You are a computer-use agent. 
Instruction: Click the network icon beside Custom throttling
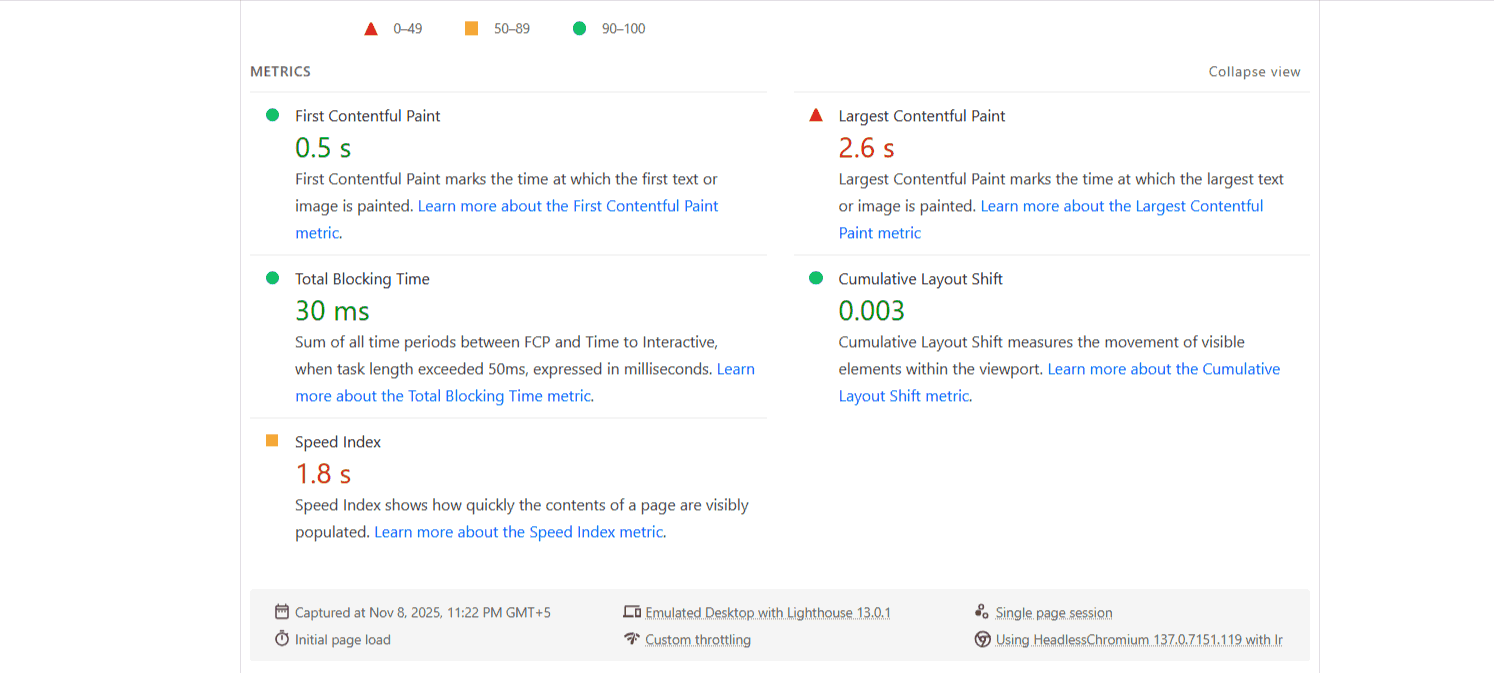pyautogui.click(x=632, y=639)
